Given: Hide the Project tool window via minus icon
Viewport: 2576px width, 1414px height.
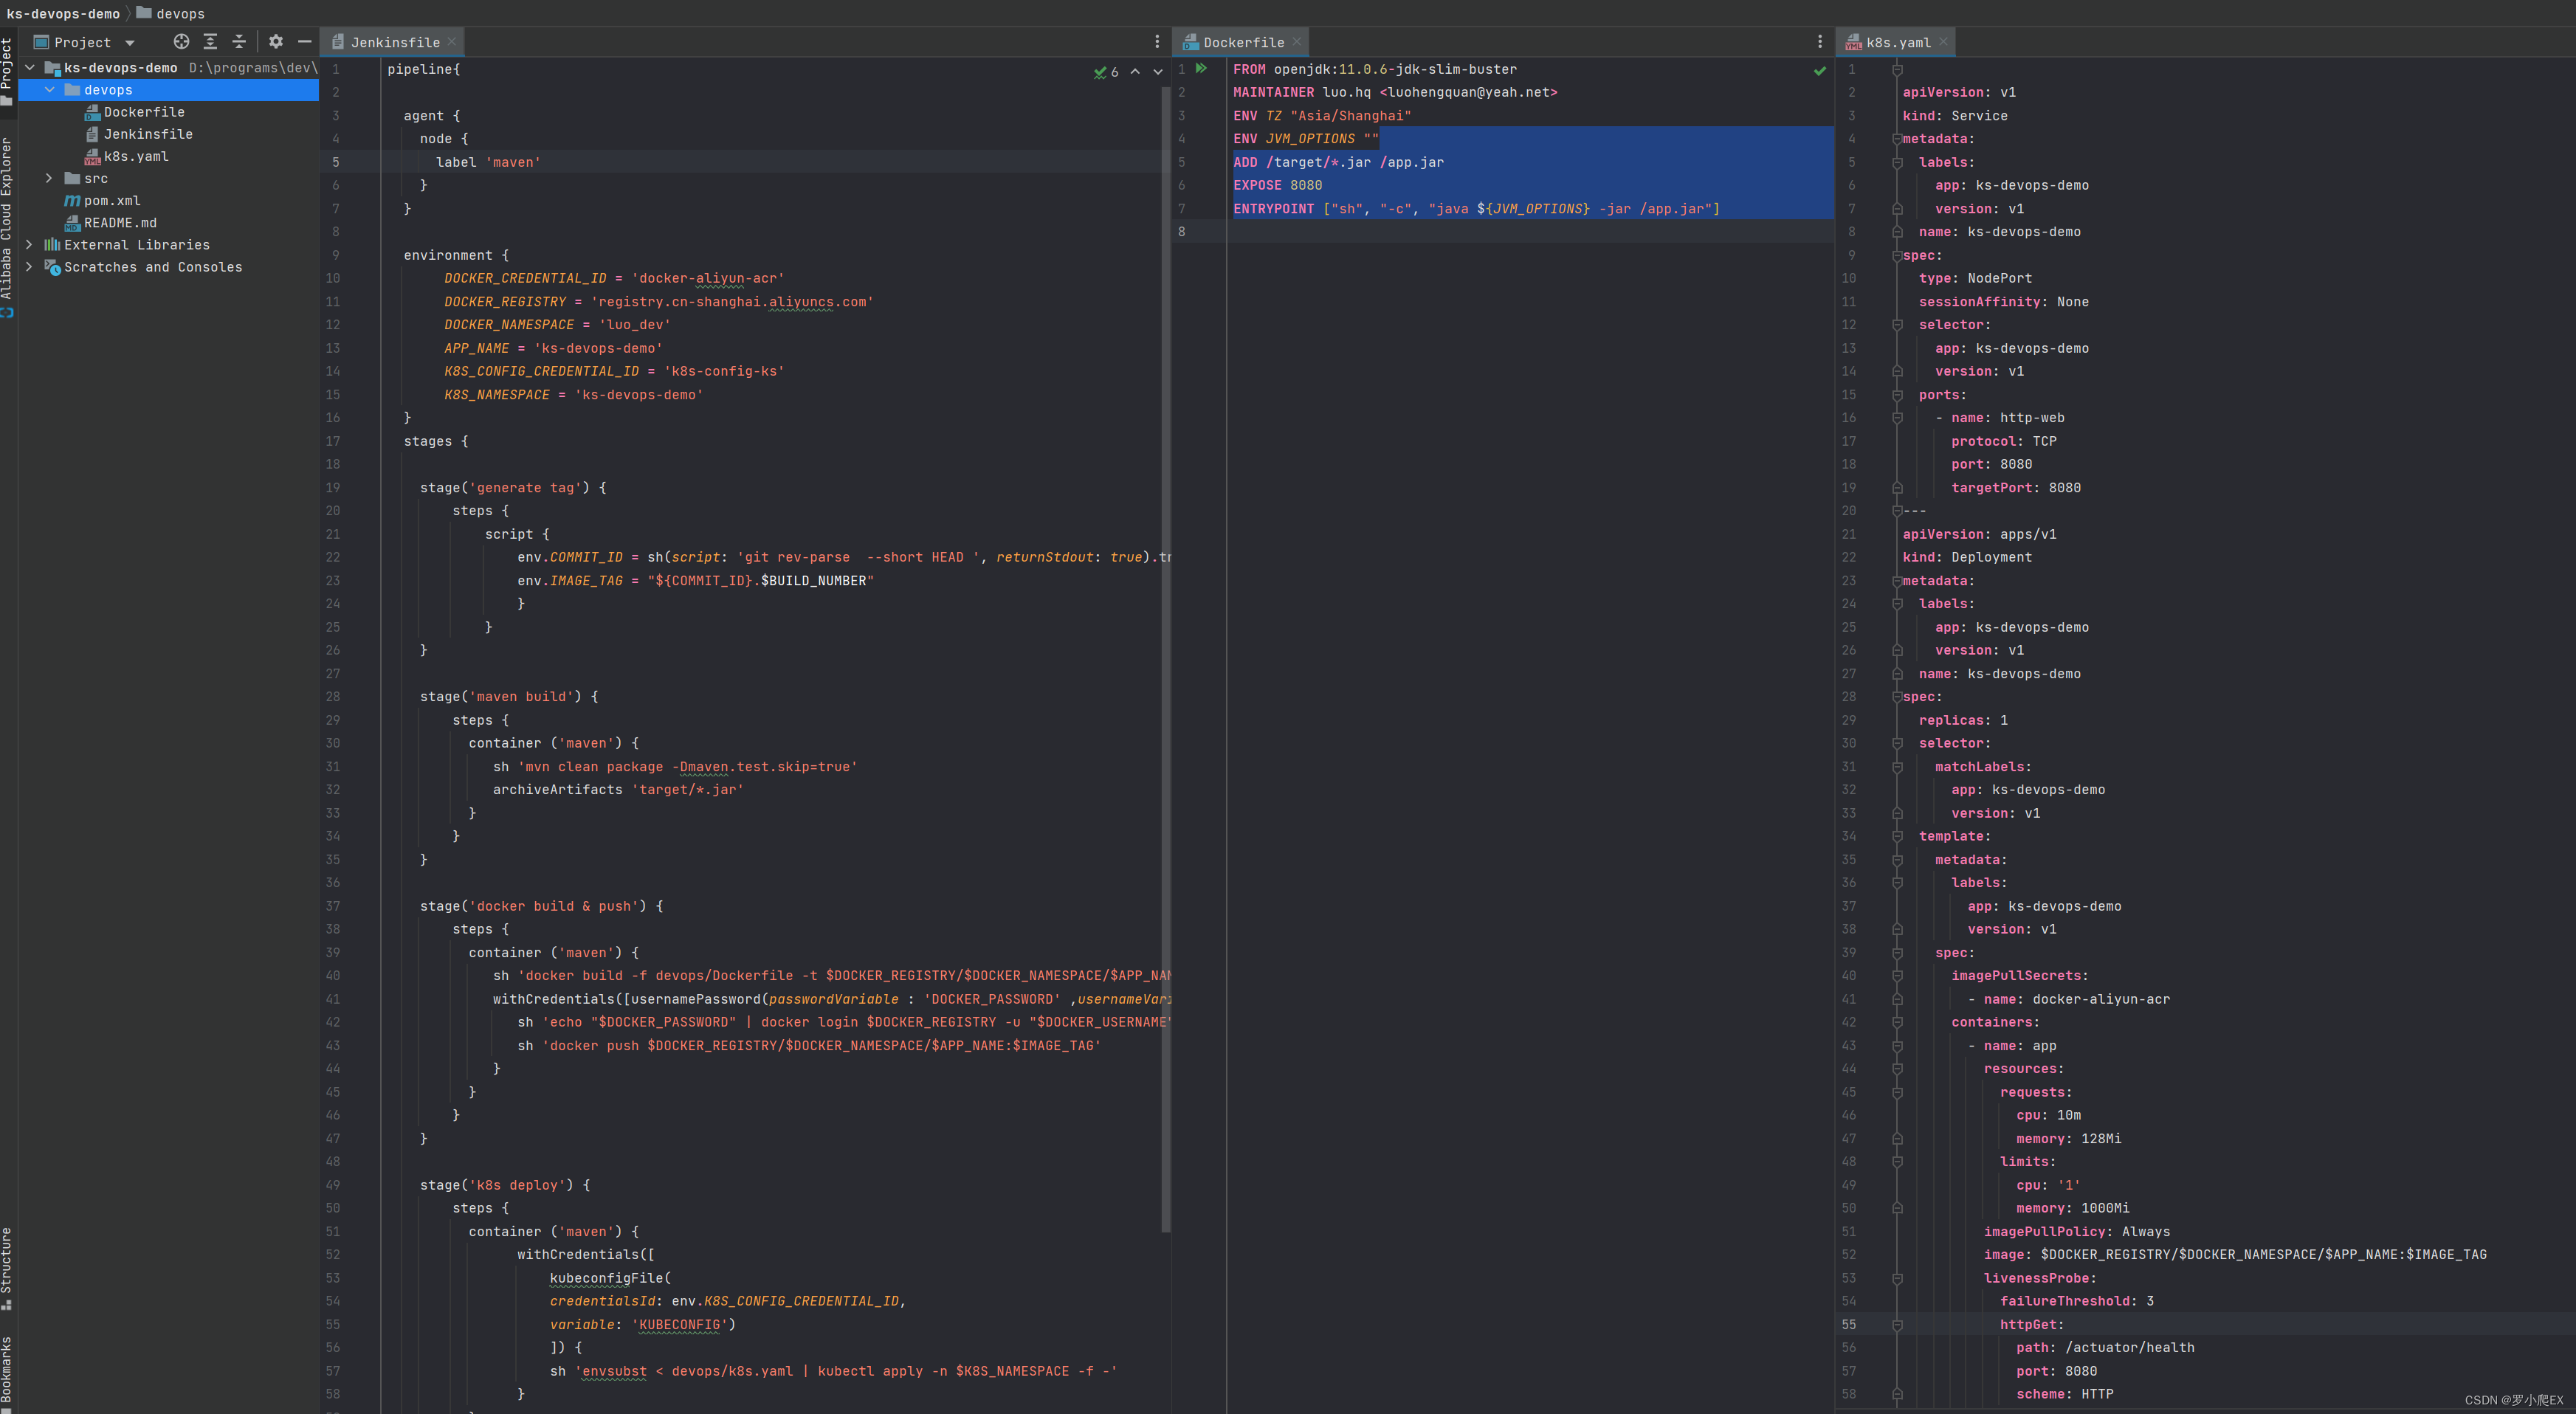Looking at the screenshot, I should pyautogui.click(x=305, y=42).
